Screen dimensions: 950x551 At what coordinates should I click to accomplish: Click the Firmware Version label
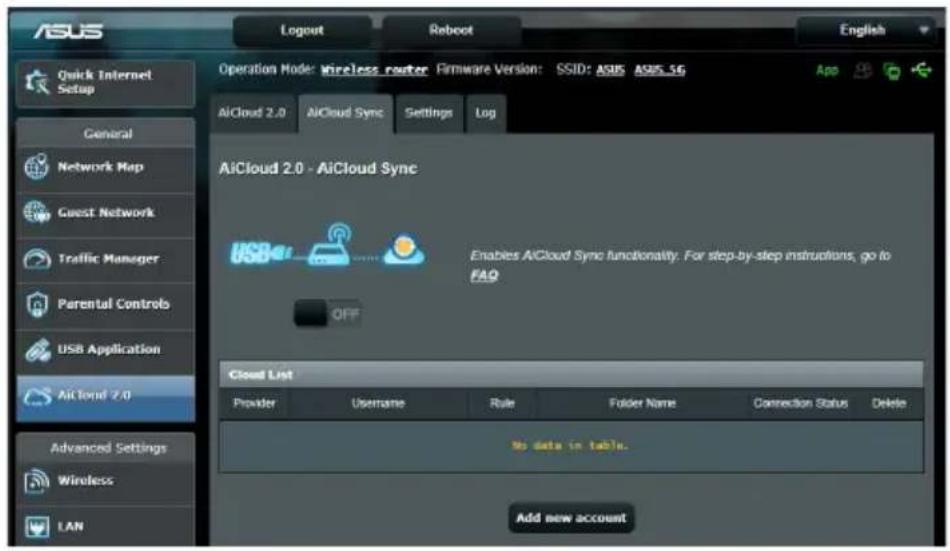(488, 69)
